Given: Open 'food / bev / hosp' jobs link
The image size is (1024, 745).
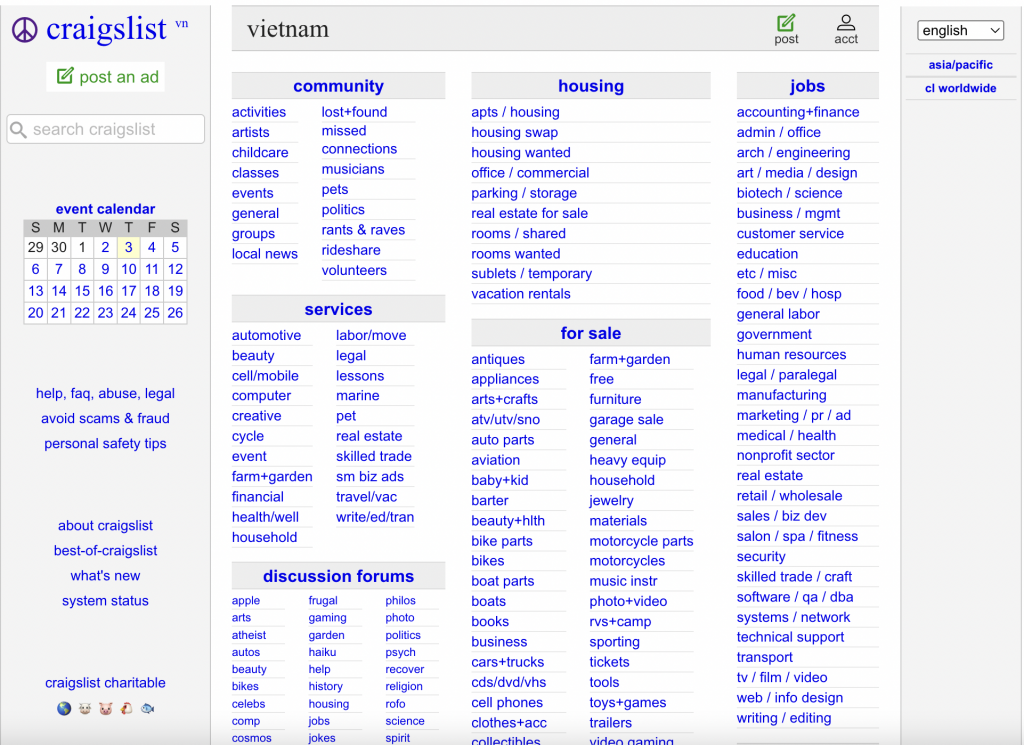Looking at the screenshot, I should coord(789,294).
